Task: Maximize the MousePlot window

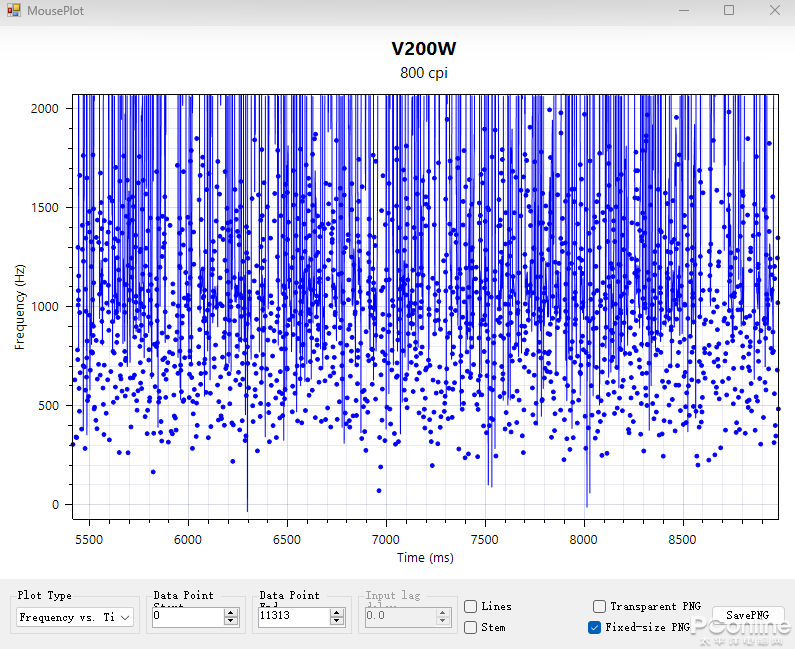Action: [x=729, y=10]
